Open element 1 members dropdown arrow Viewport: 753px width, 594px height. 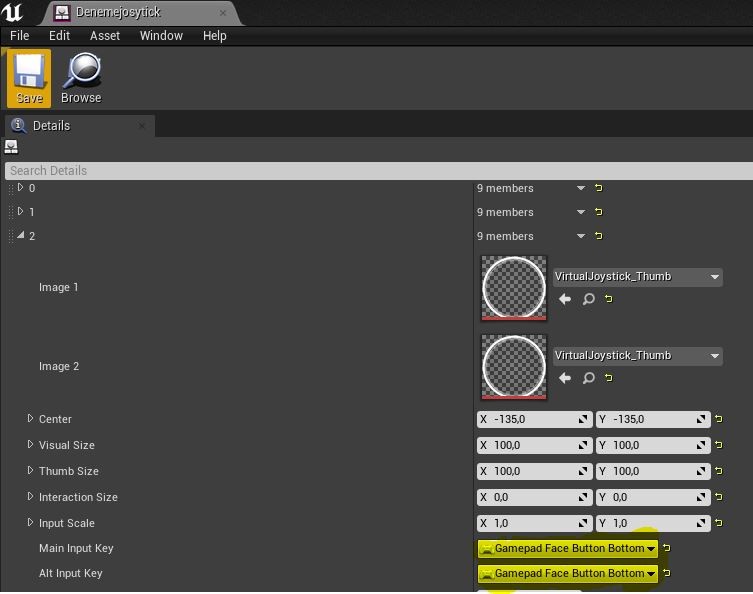coord(581,212)
